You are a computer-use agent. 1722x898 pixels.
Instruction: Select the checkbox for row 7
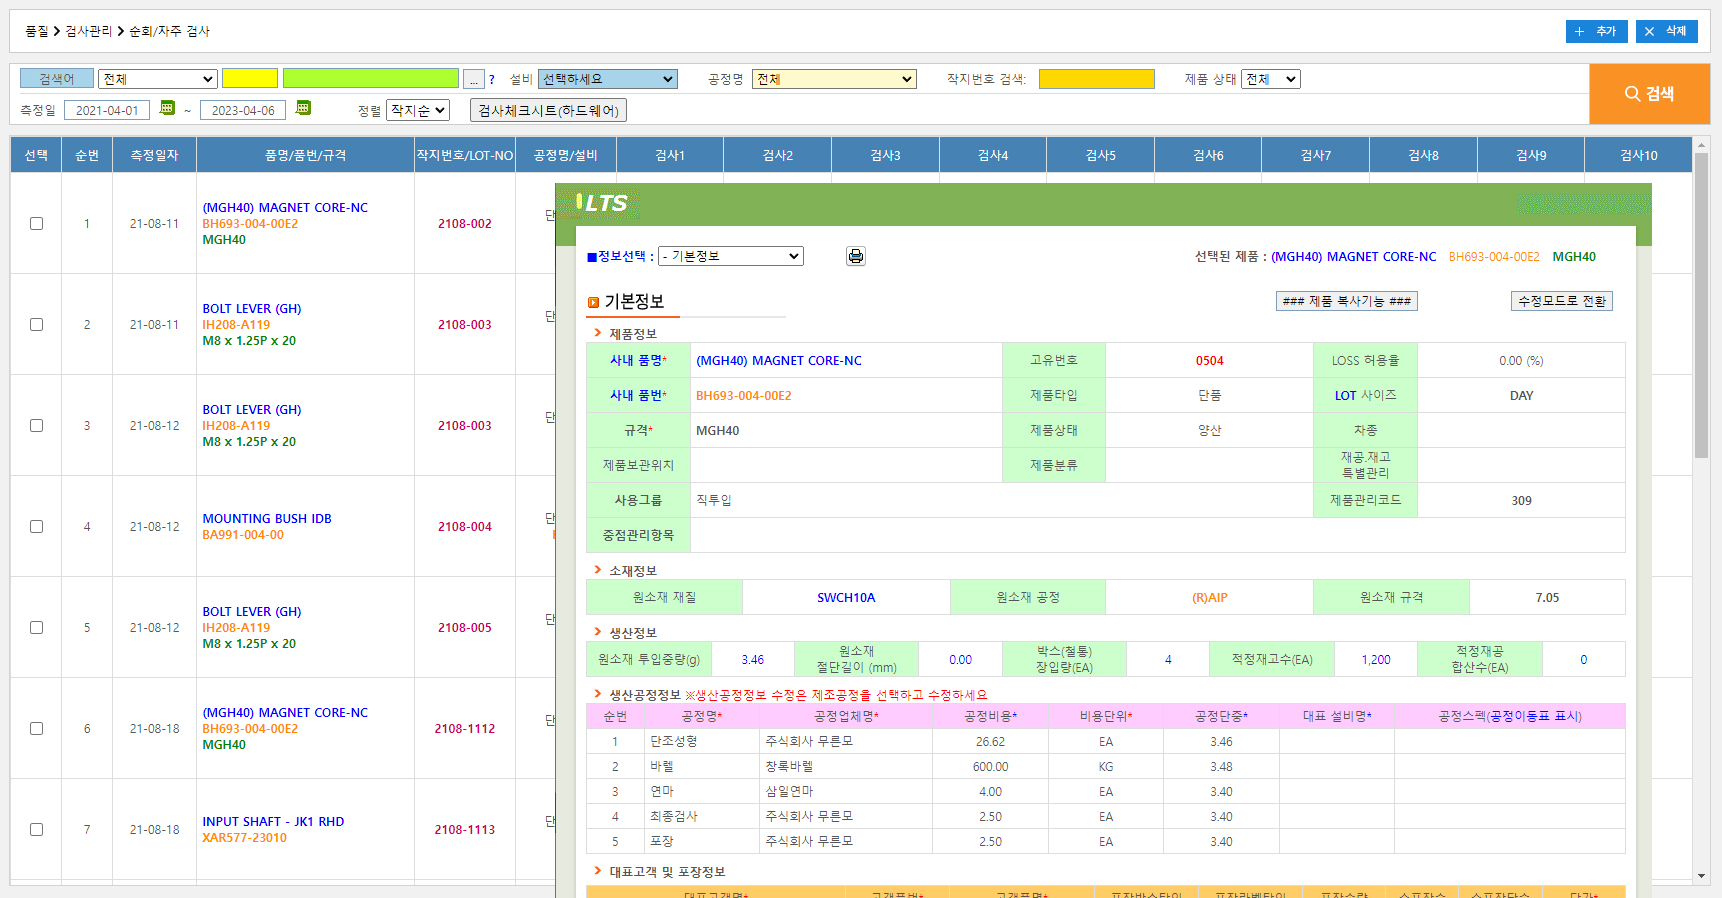(37, 830)
